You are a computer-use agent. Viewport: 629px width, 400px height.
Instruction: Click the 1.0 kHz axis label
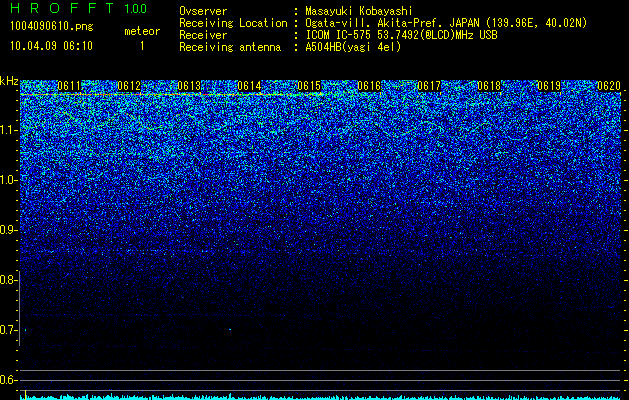pos(8,180)
